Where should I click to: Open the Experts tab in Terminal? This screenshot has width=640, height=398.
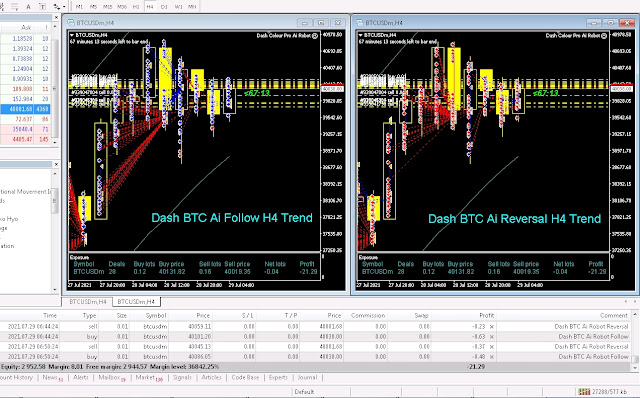(278, 378)
